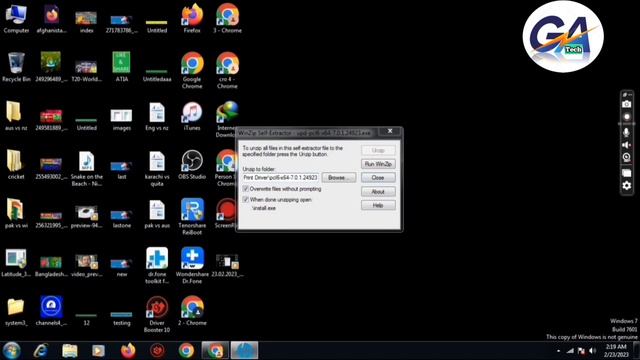Launch the Tenorshare ReiBoot shortcut

coord(192,217)
